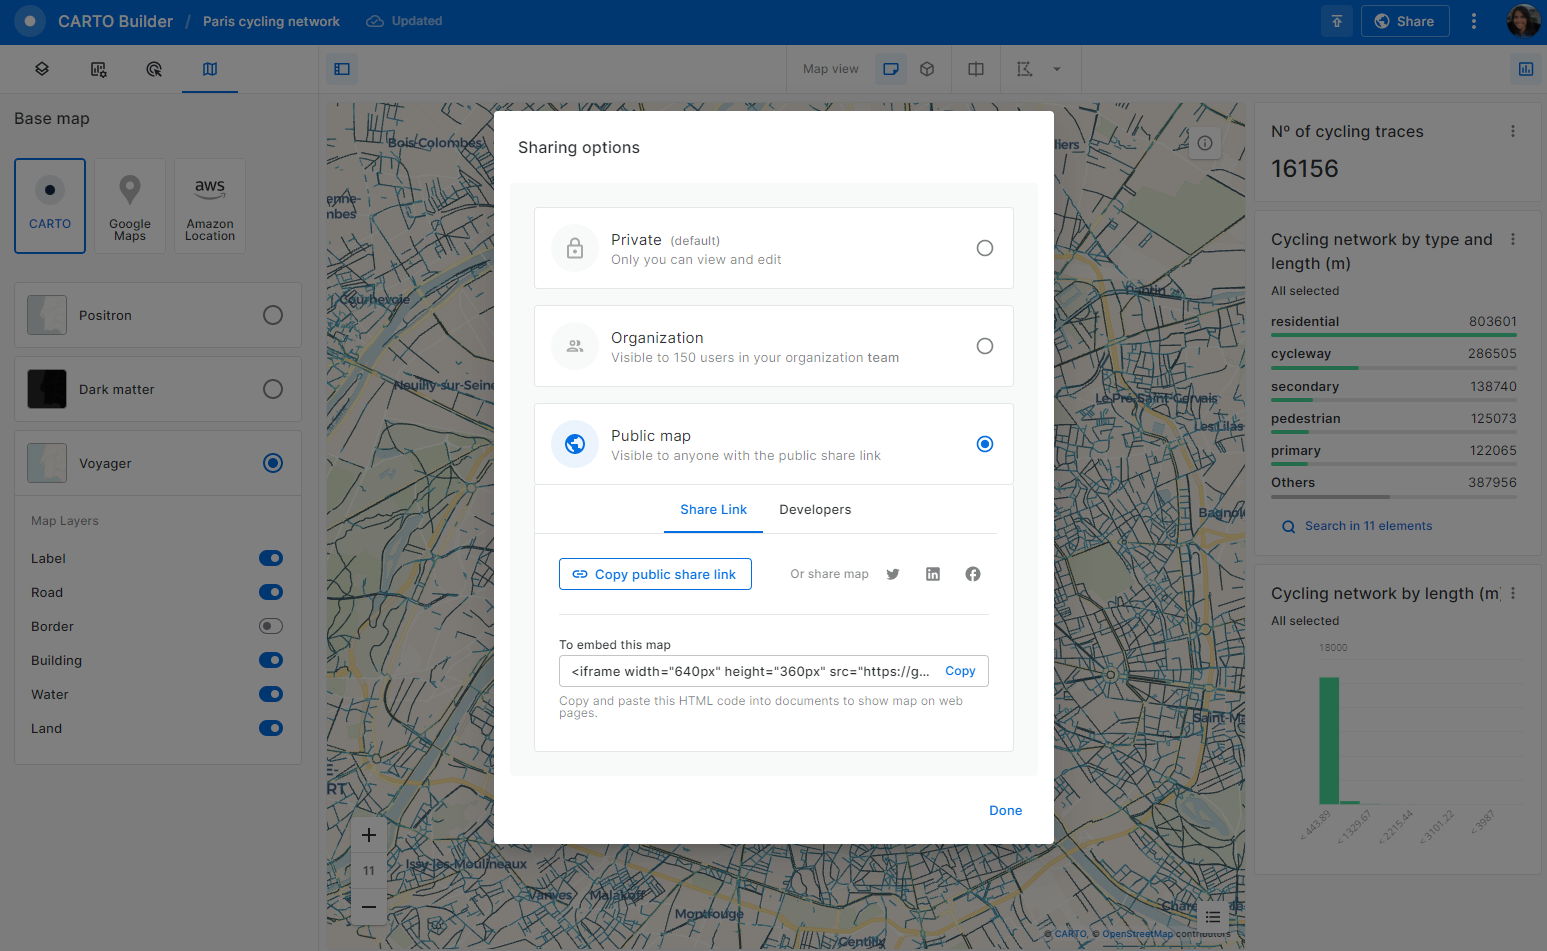The image size is (1547, 951).
Task: Click Done to close sharing options
Action: point(1005,810)
